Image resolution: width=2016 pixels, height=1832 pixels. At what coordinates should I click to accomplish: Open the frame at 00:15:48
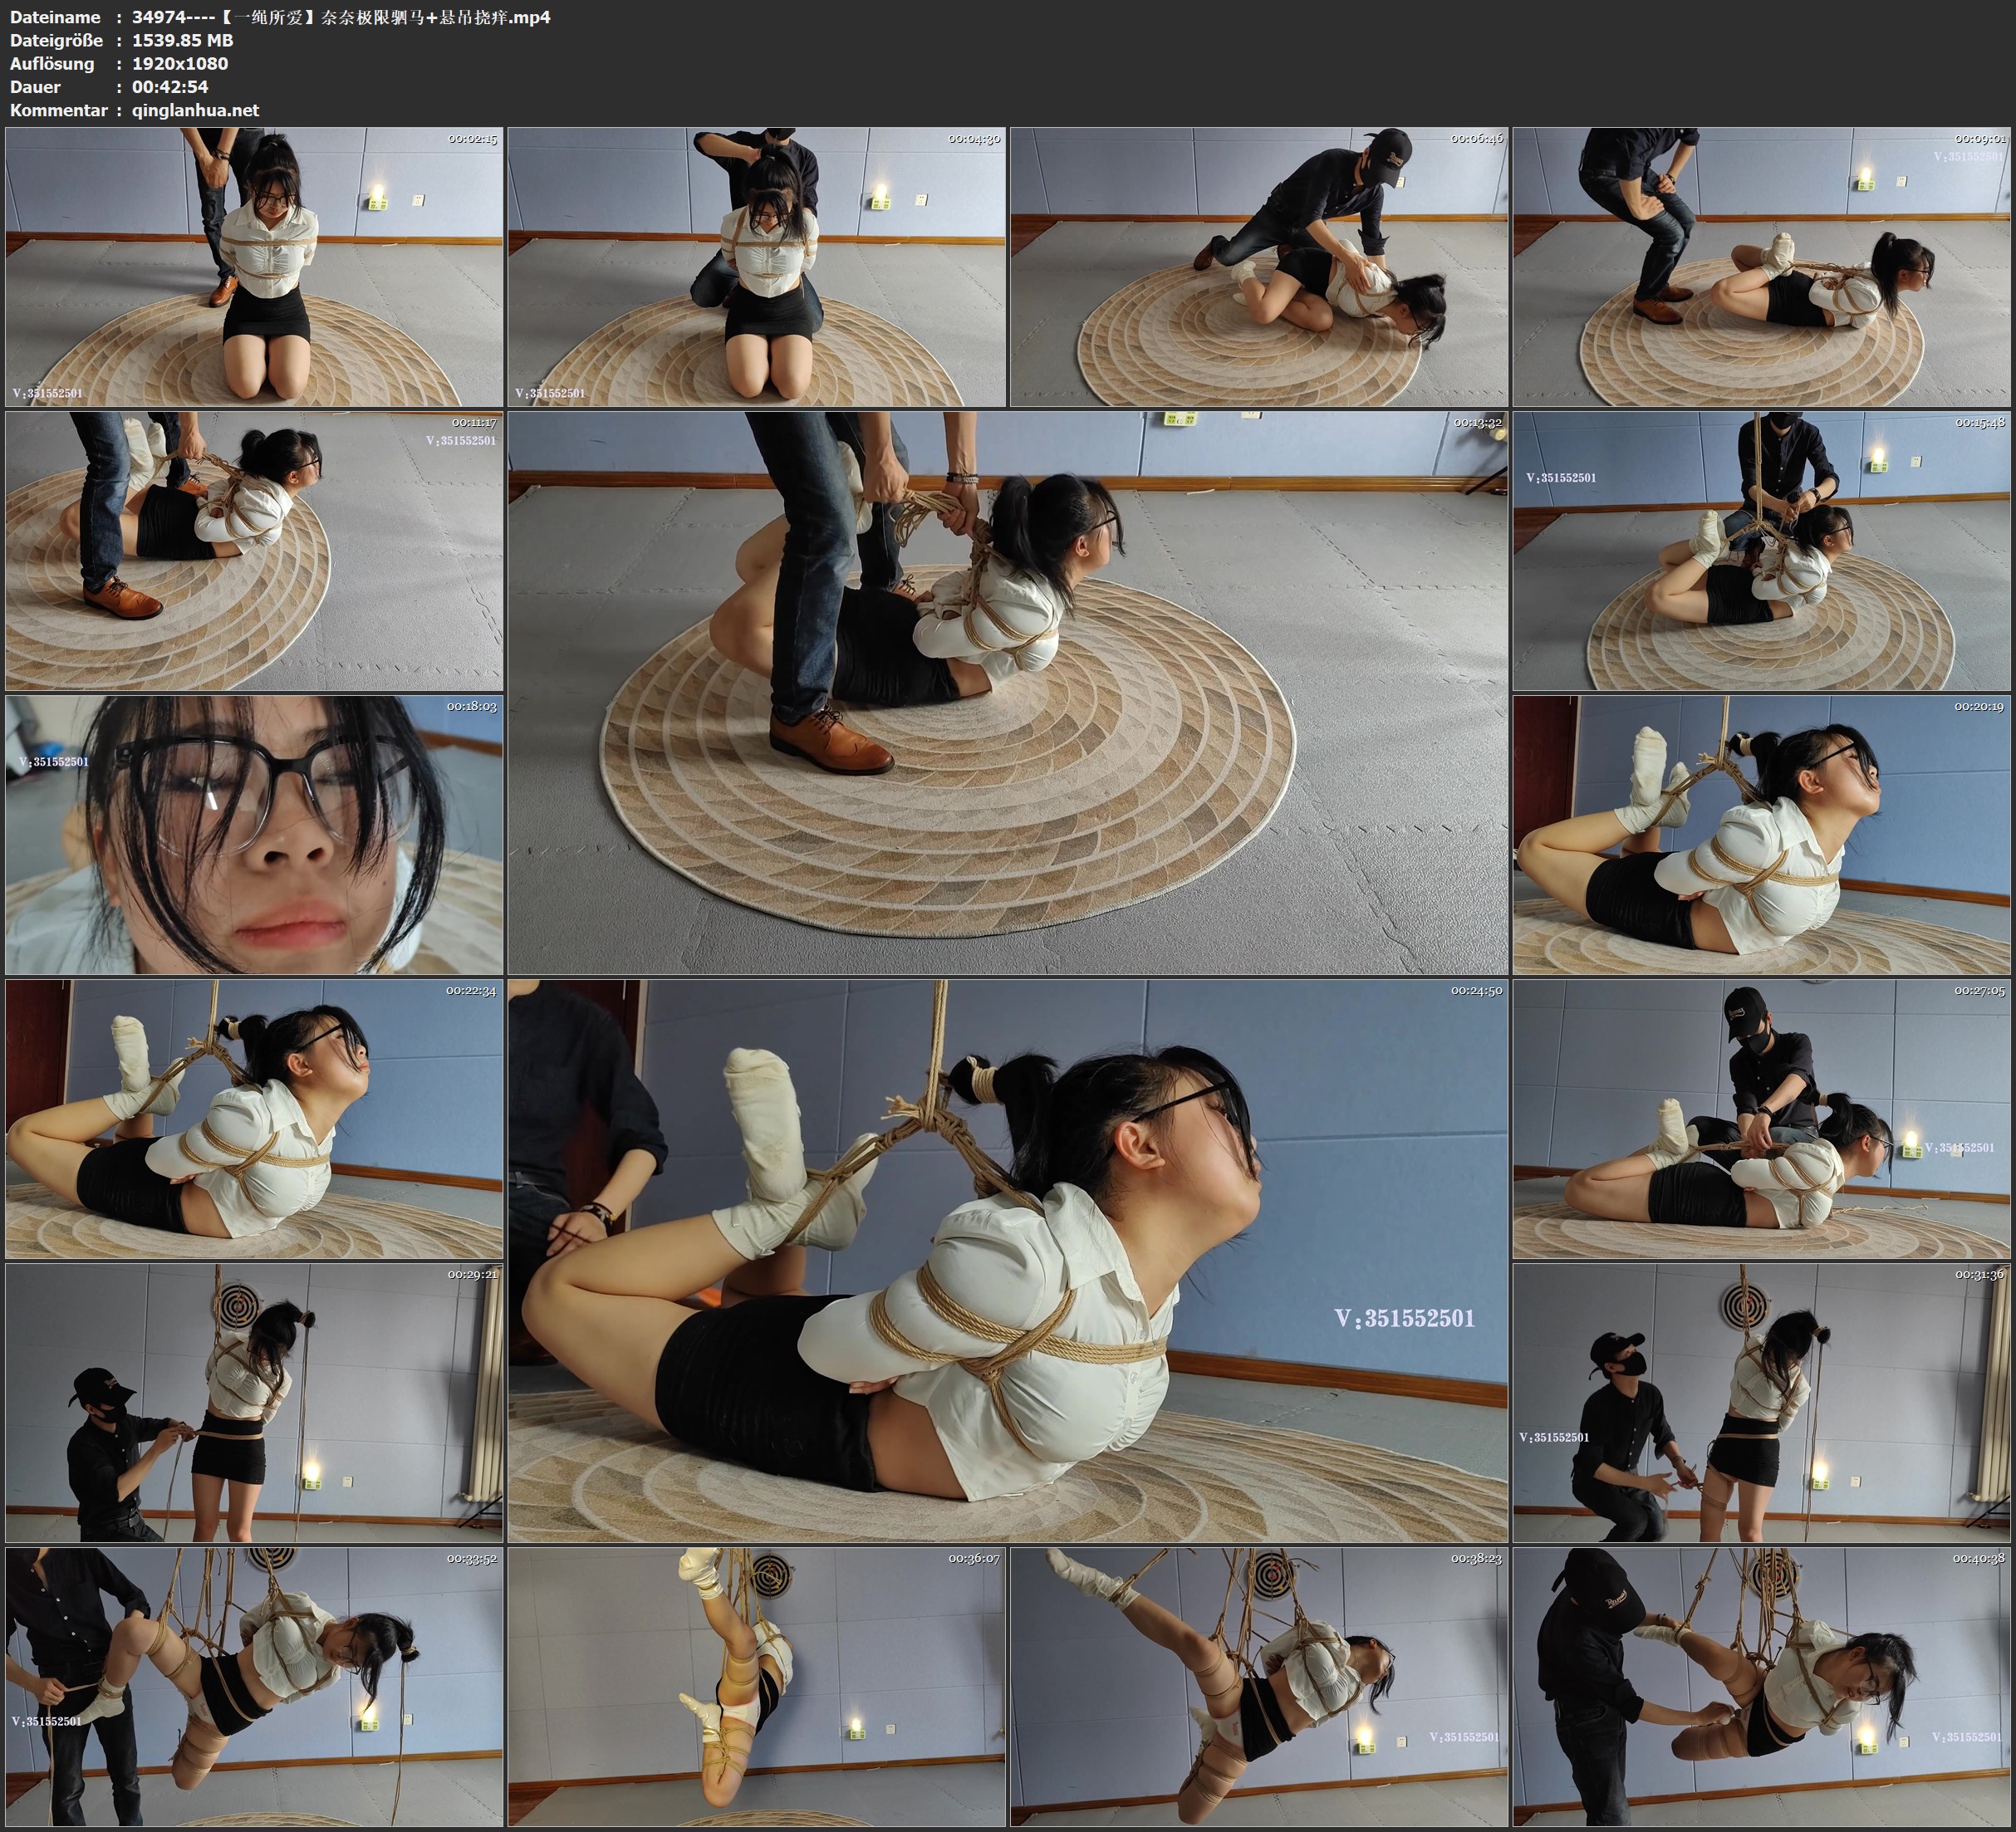pos(1761,550)
